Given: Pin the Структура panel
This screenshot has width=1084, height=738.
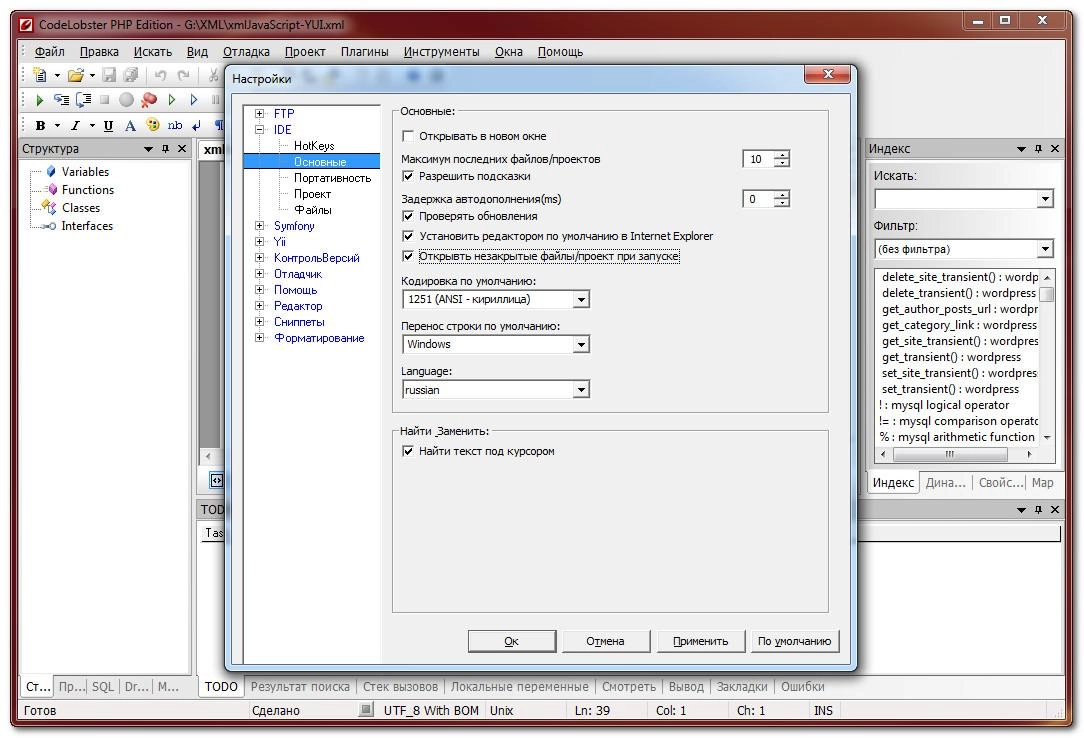Looking at the screenshot, I should point(165,149).
